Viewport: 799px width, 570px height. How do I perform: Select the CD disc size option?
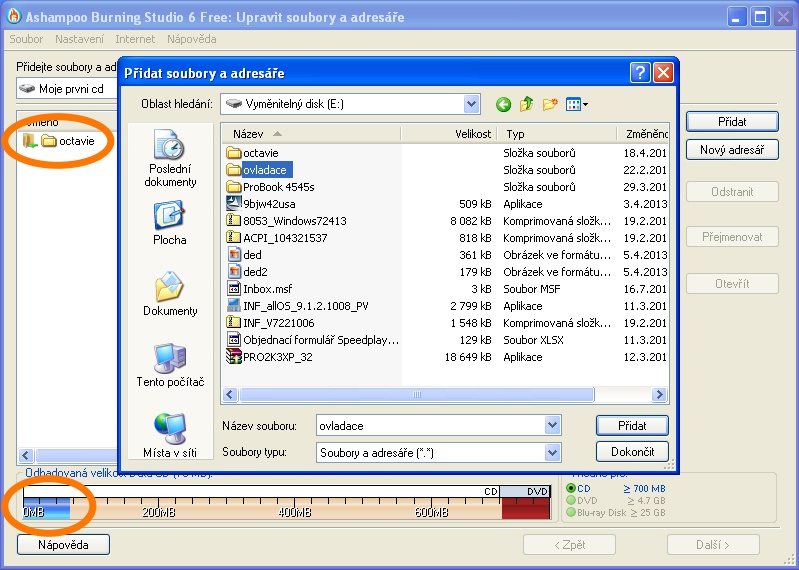coord(572,488)
